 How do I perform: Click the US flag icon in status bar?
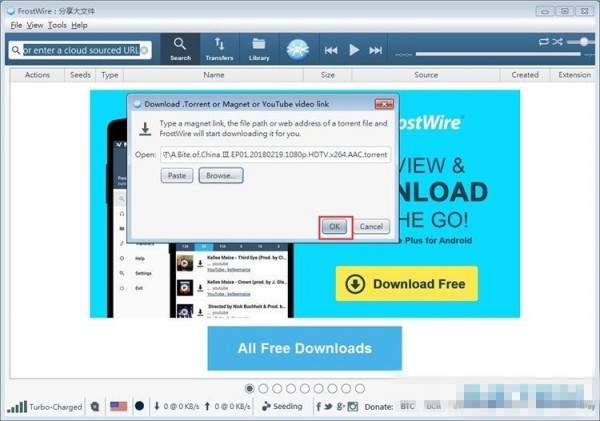(118, 406)
